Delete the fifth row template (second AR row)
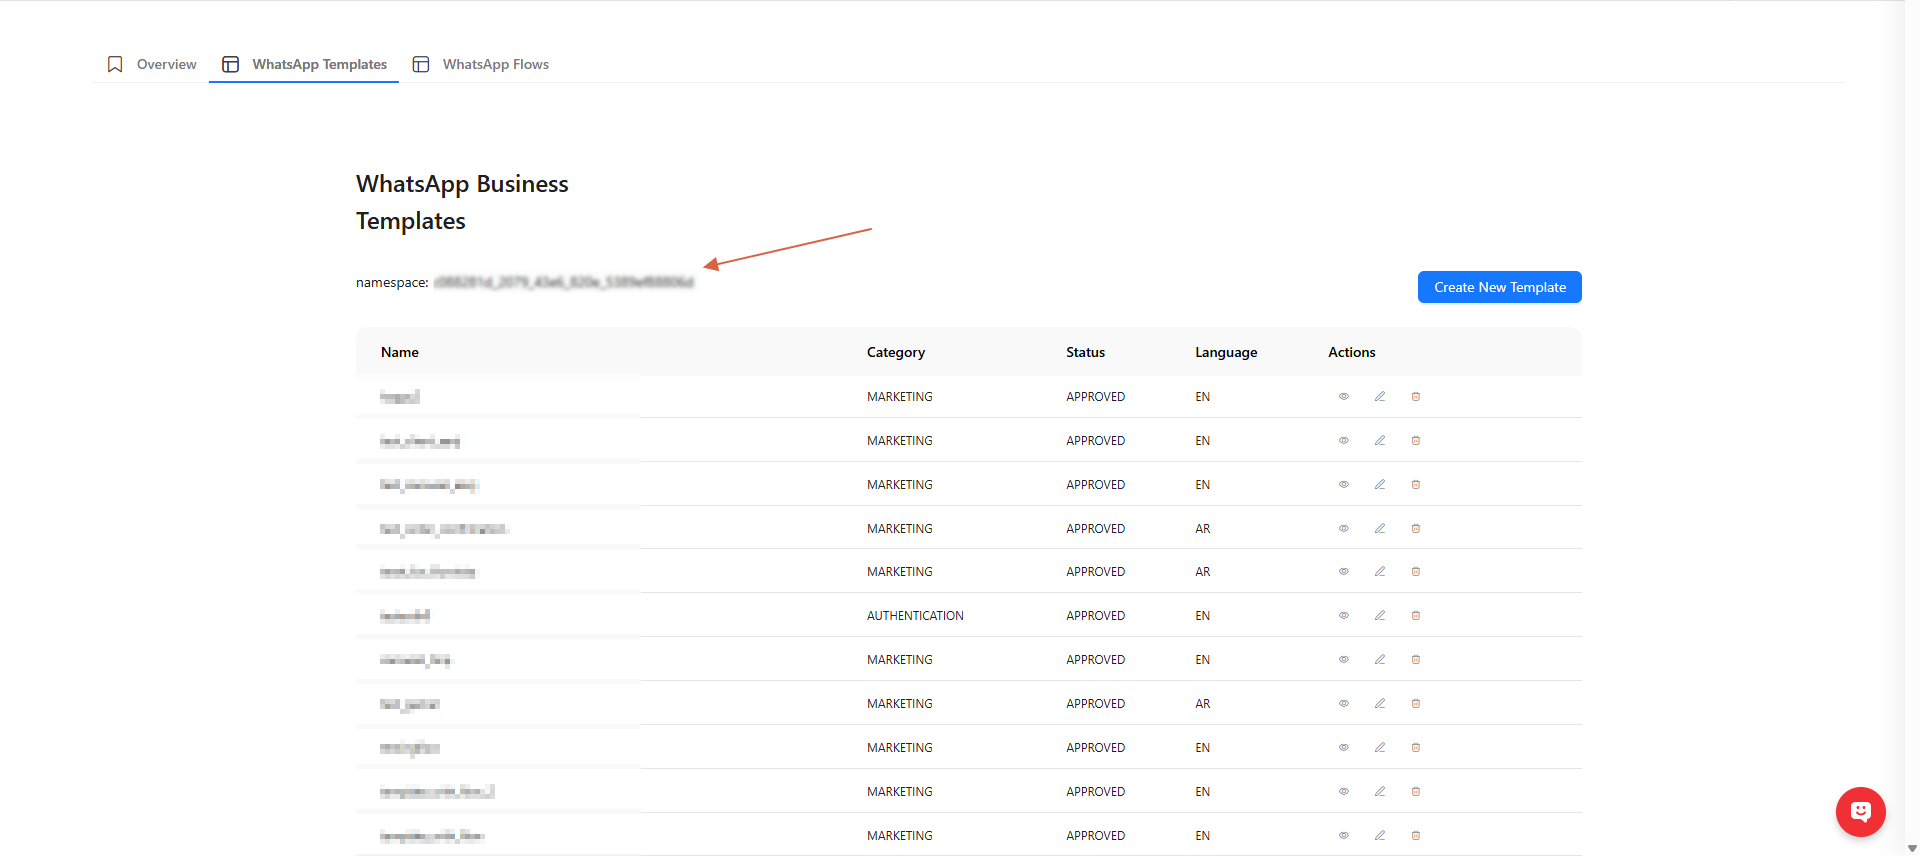Viewport: 1920px width, 856px height. point(1416,572)
